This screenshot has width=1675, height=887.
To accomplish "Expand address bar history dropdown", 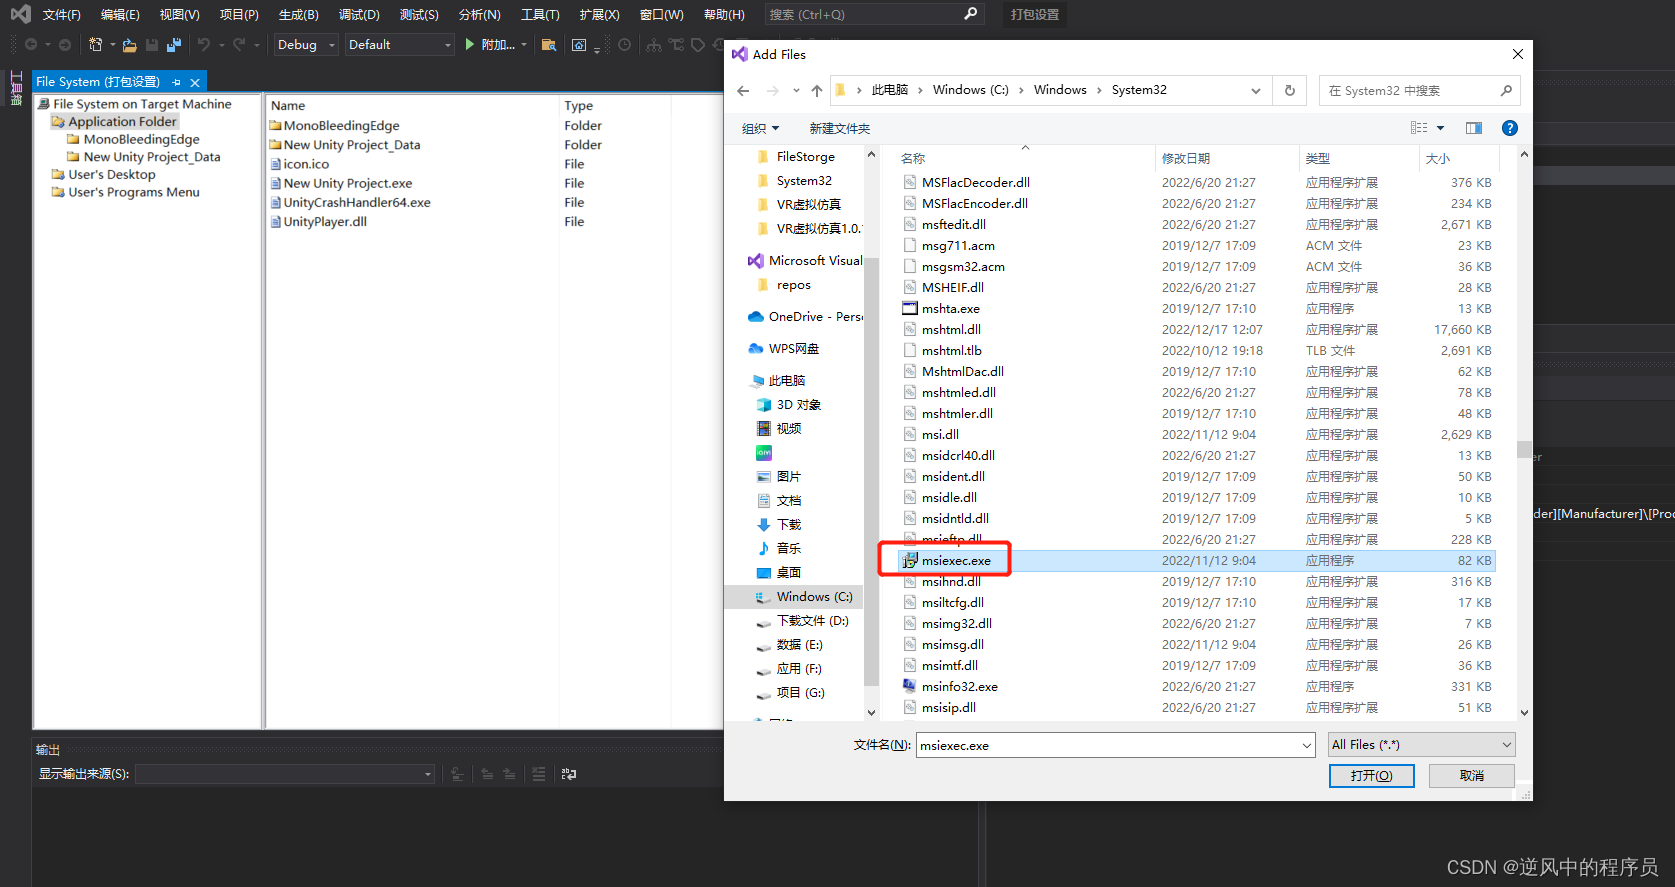I will point(1256,90).
